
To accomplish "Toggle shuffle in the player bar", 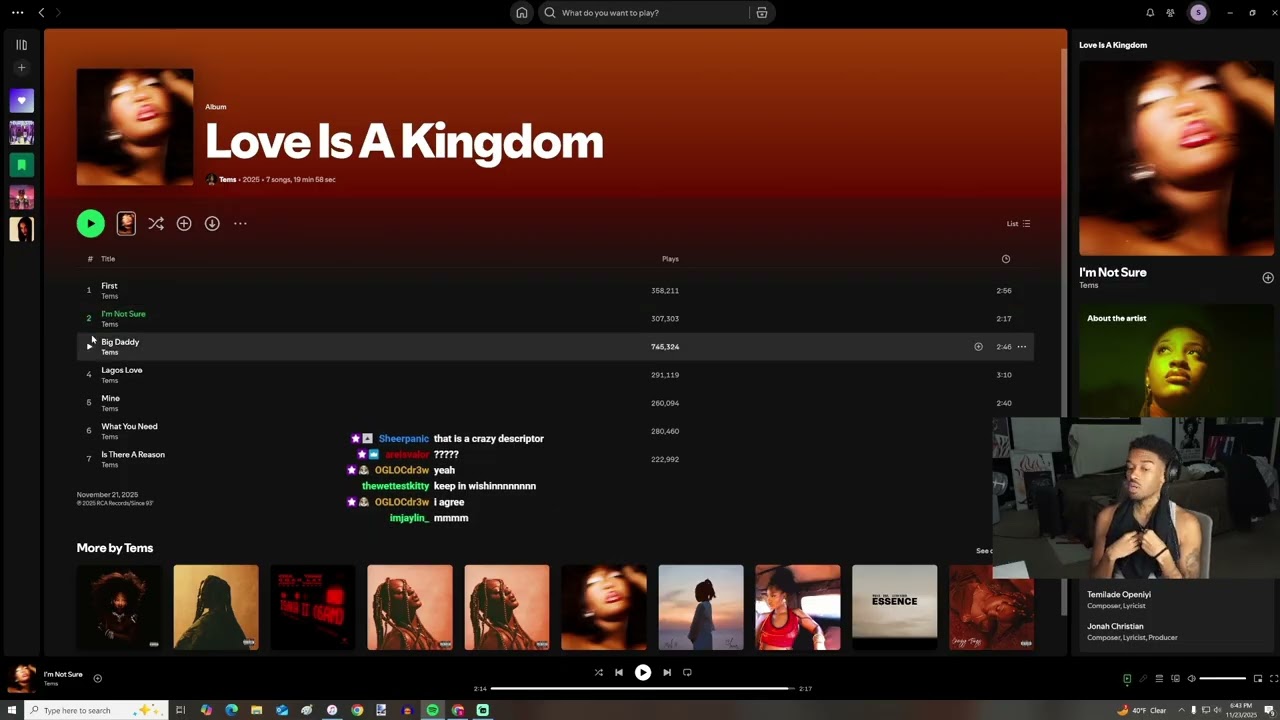I will 598,673.
